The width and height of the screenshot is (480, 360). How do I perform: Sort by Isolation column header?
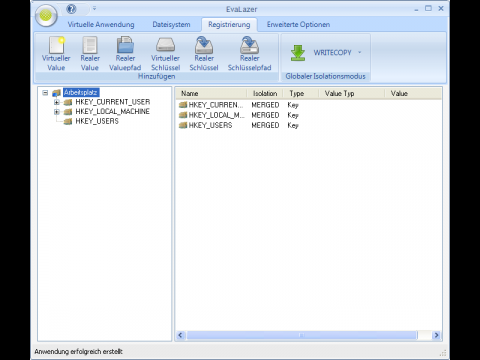click(265, 94)
